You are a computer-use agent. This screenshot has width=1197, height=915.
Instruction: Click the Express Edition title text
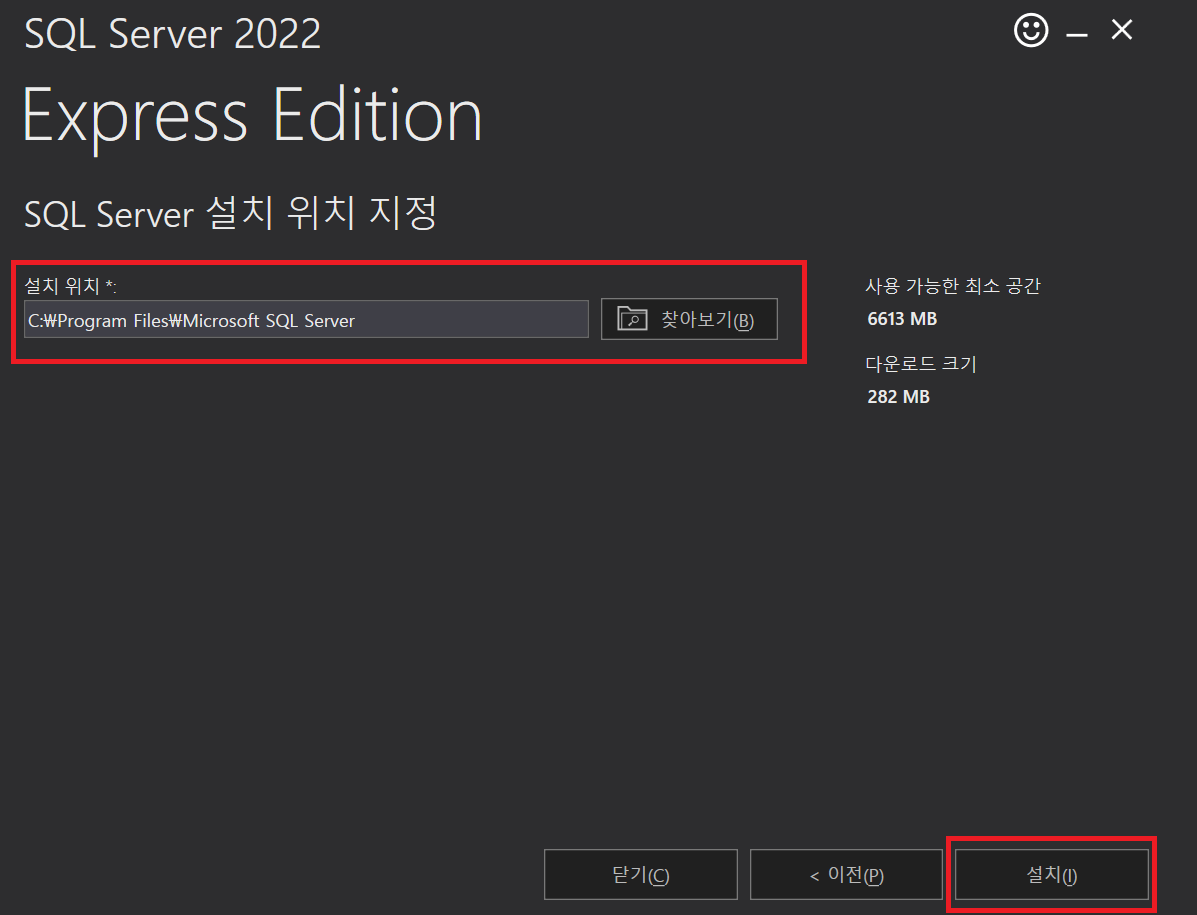coord(253,117)
